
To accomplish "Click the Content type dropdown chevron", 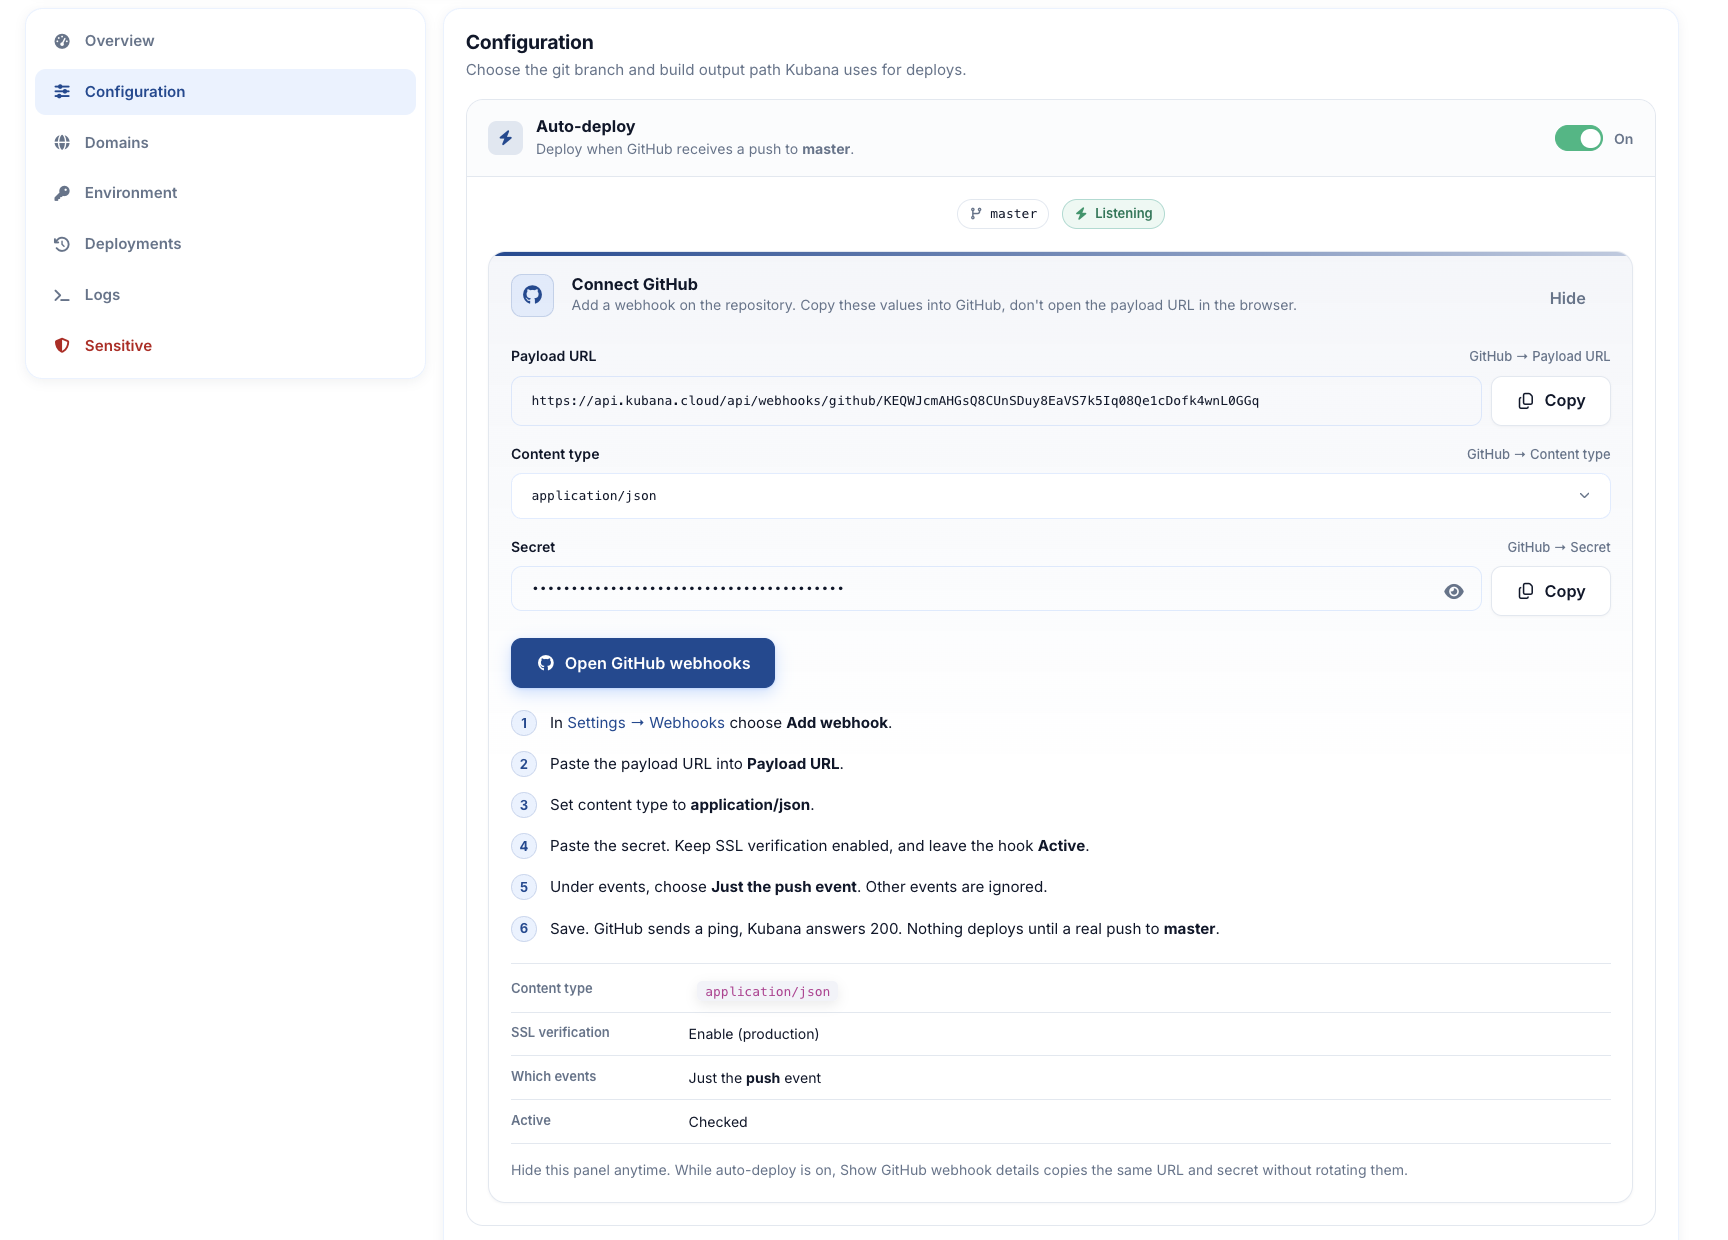I will [x=1584, y=496].
